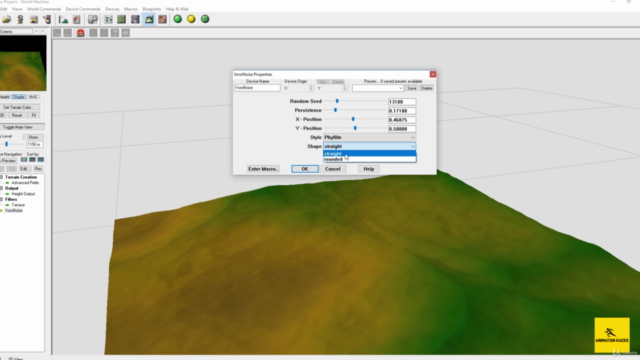Viewport: 640px width, 360px height.
Task: Switch preview to Height mode
Action: (5, 97)
